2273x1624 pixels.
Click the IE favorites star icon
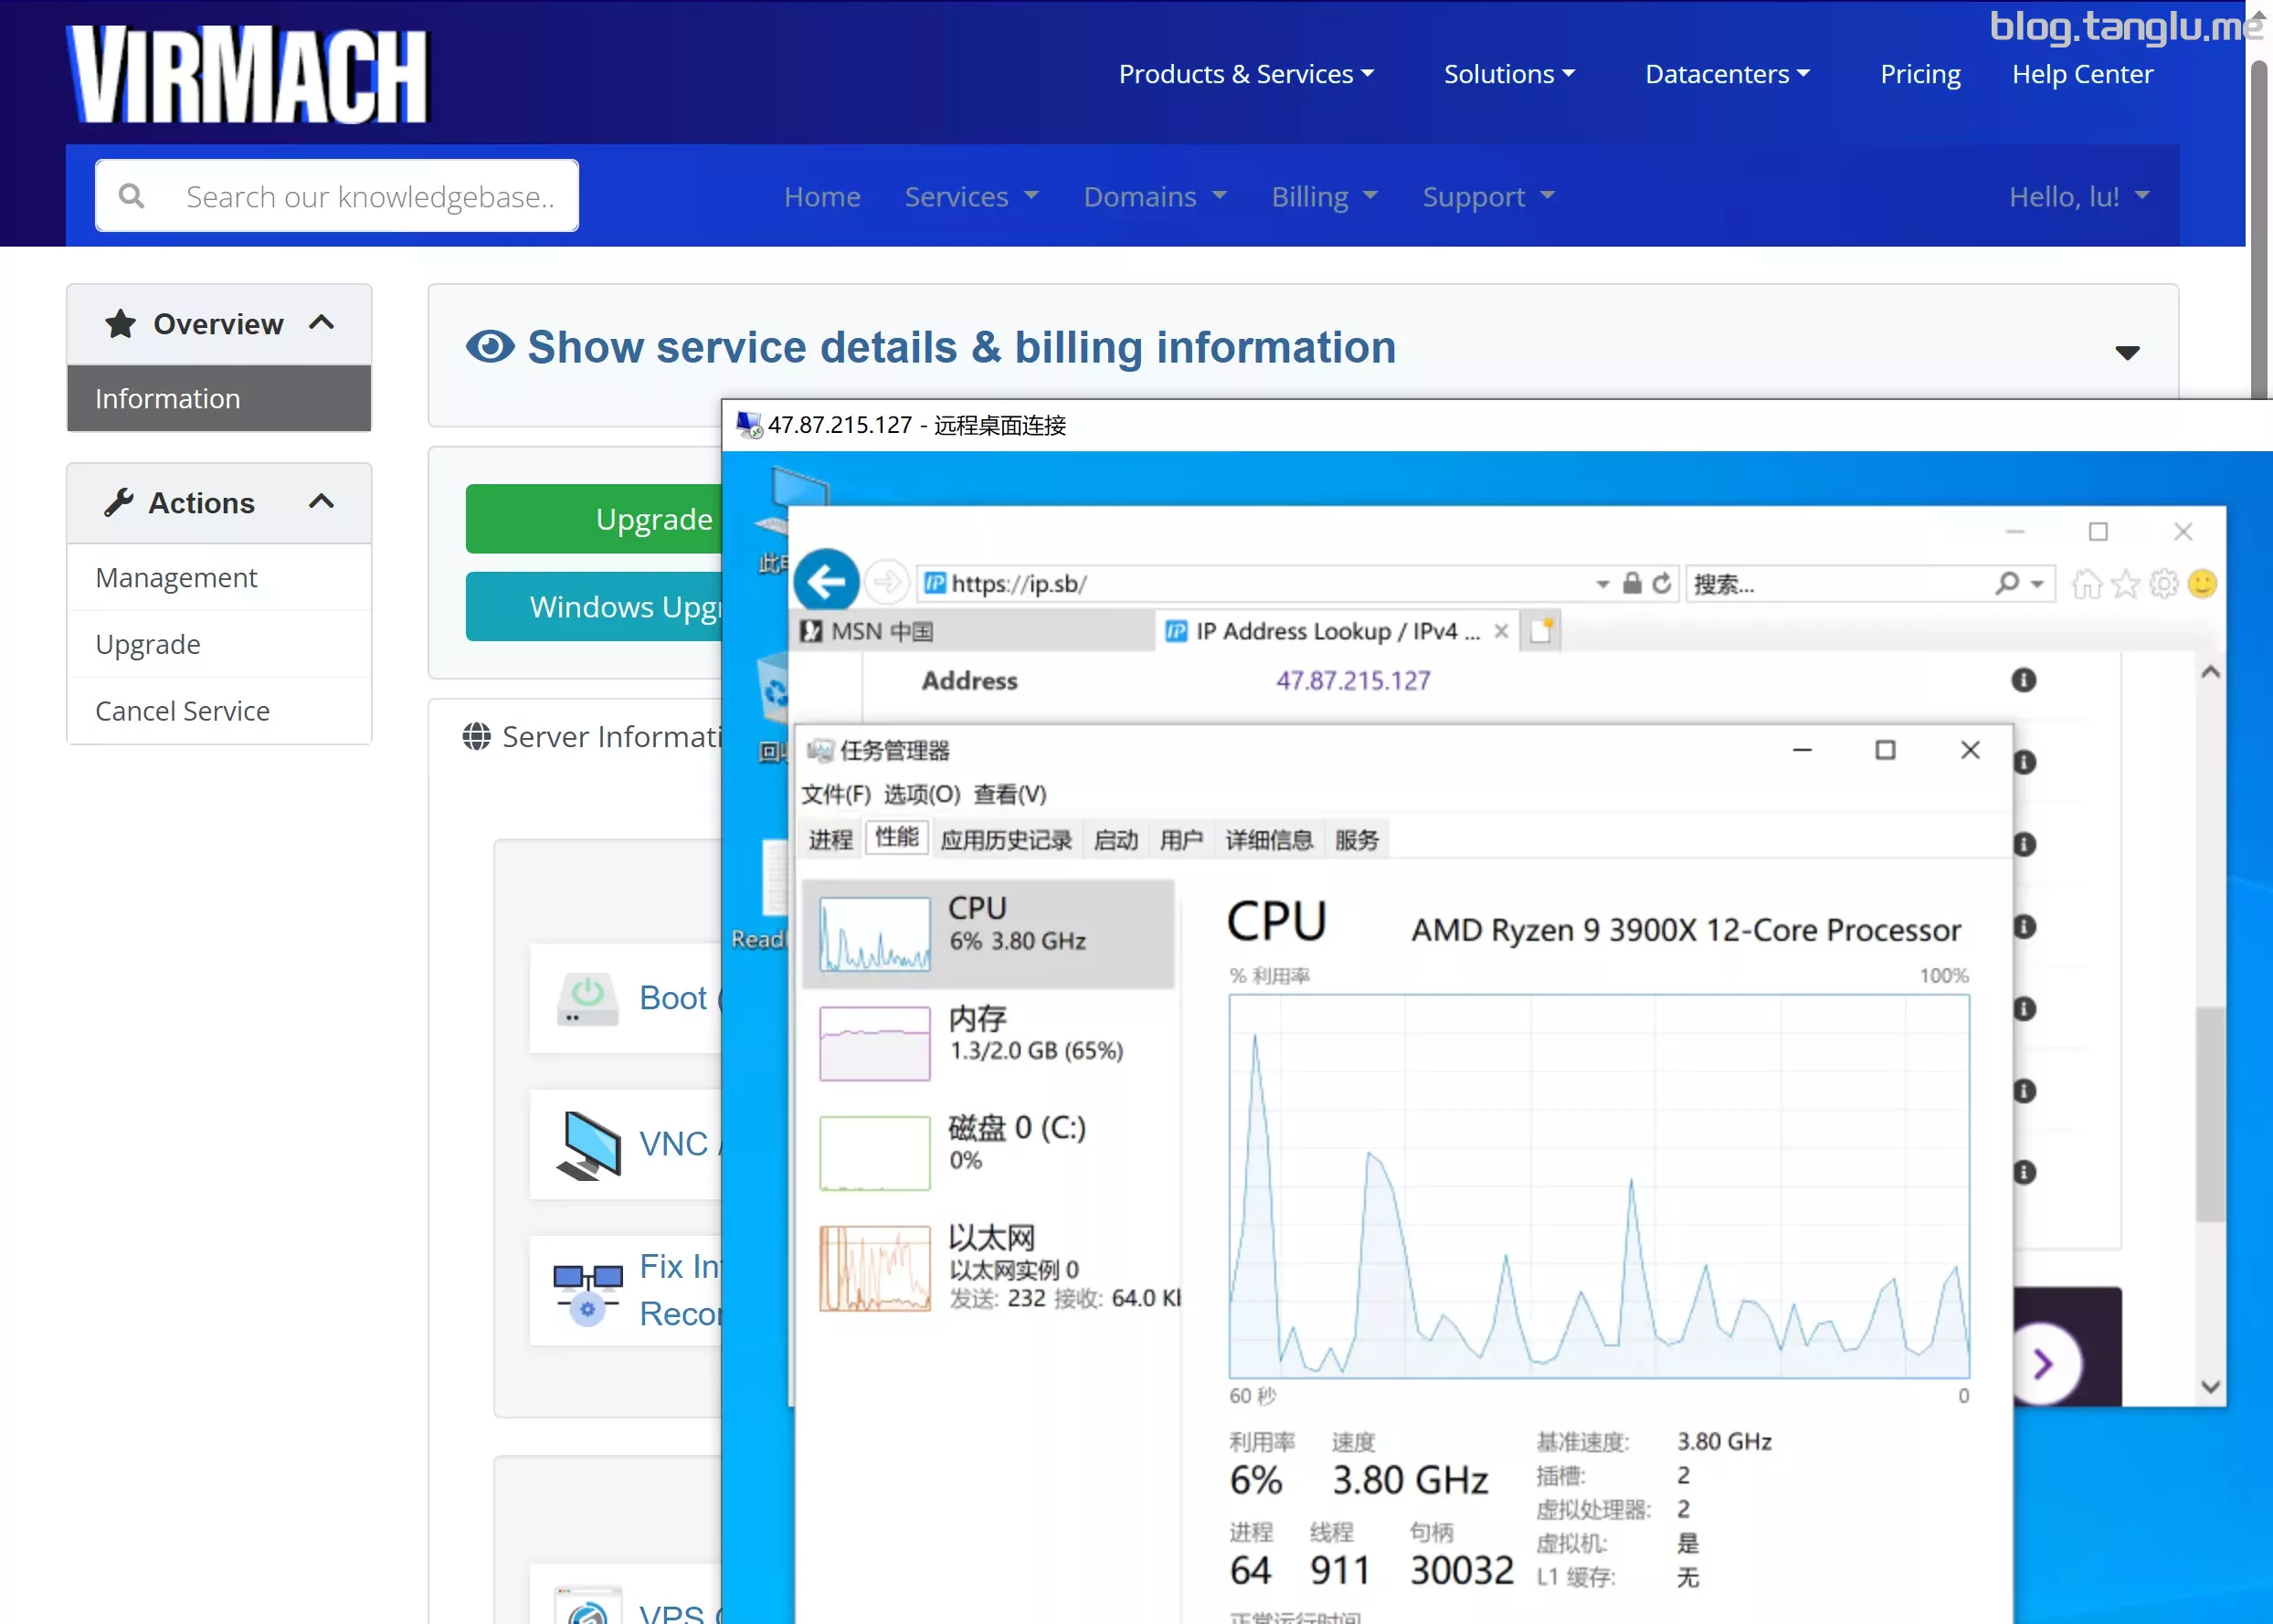pos(2125,584)
